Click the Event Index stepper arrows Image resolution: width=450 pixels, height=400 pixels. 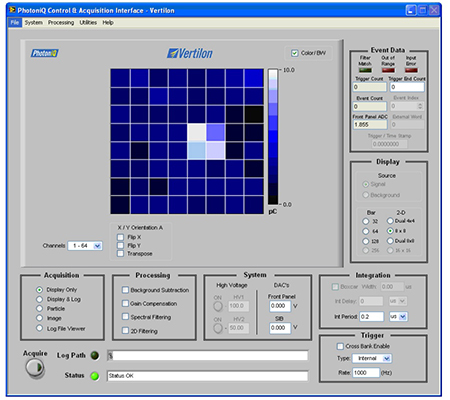coord(420,106)
